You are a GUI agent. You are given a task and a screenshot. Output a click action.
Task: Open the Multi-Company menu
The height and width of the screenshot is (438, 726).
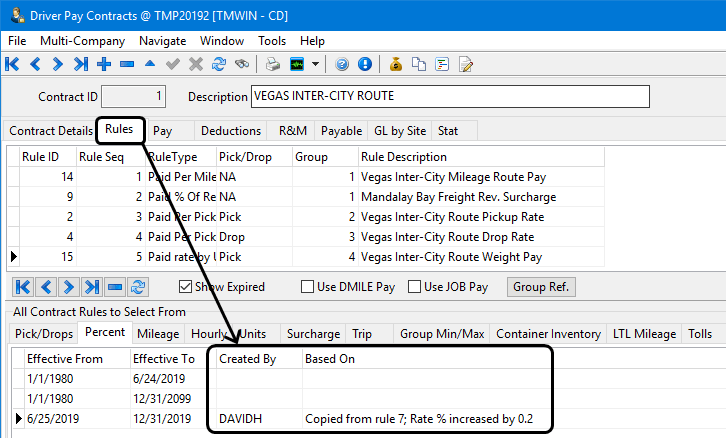click(x=82, y=41)
